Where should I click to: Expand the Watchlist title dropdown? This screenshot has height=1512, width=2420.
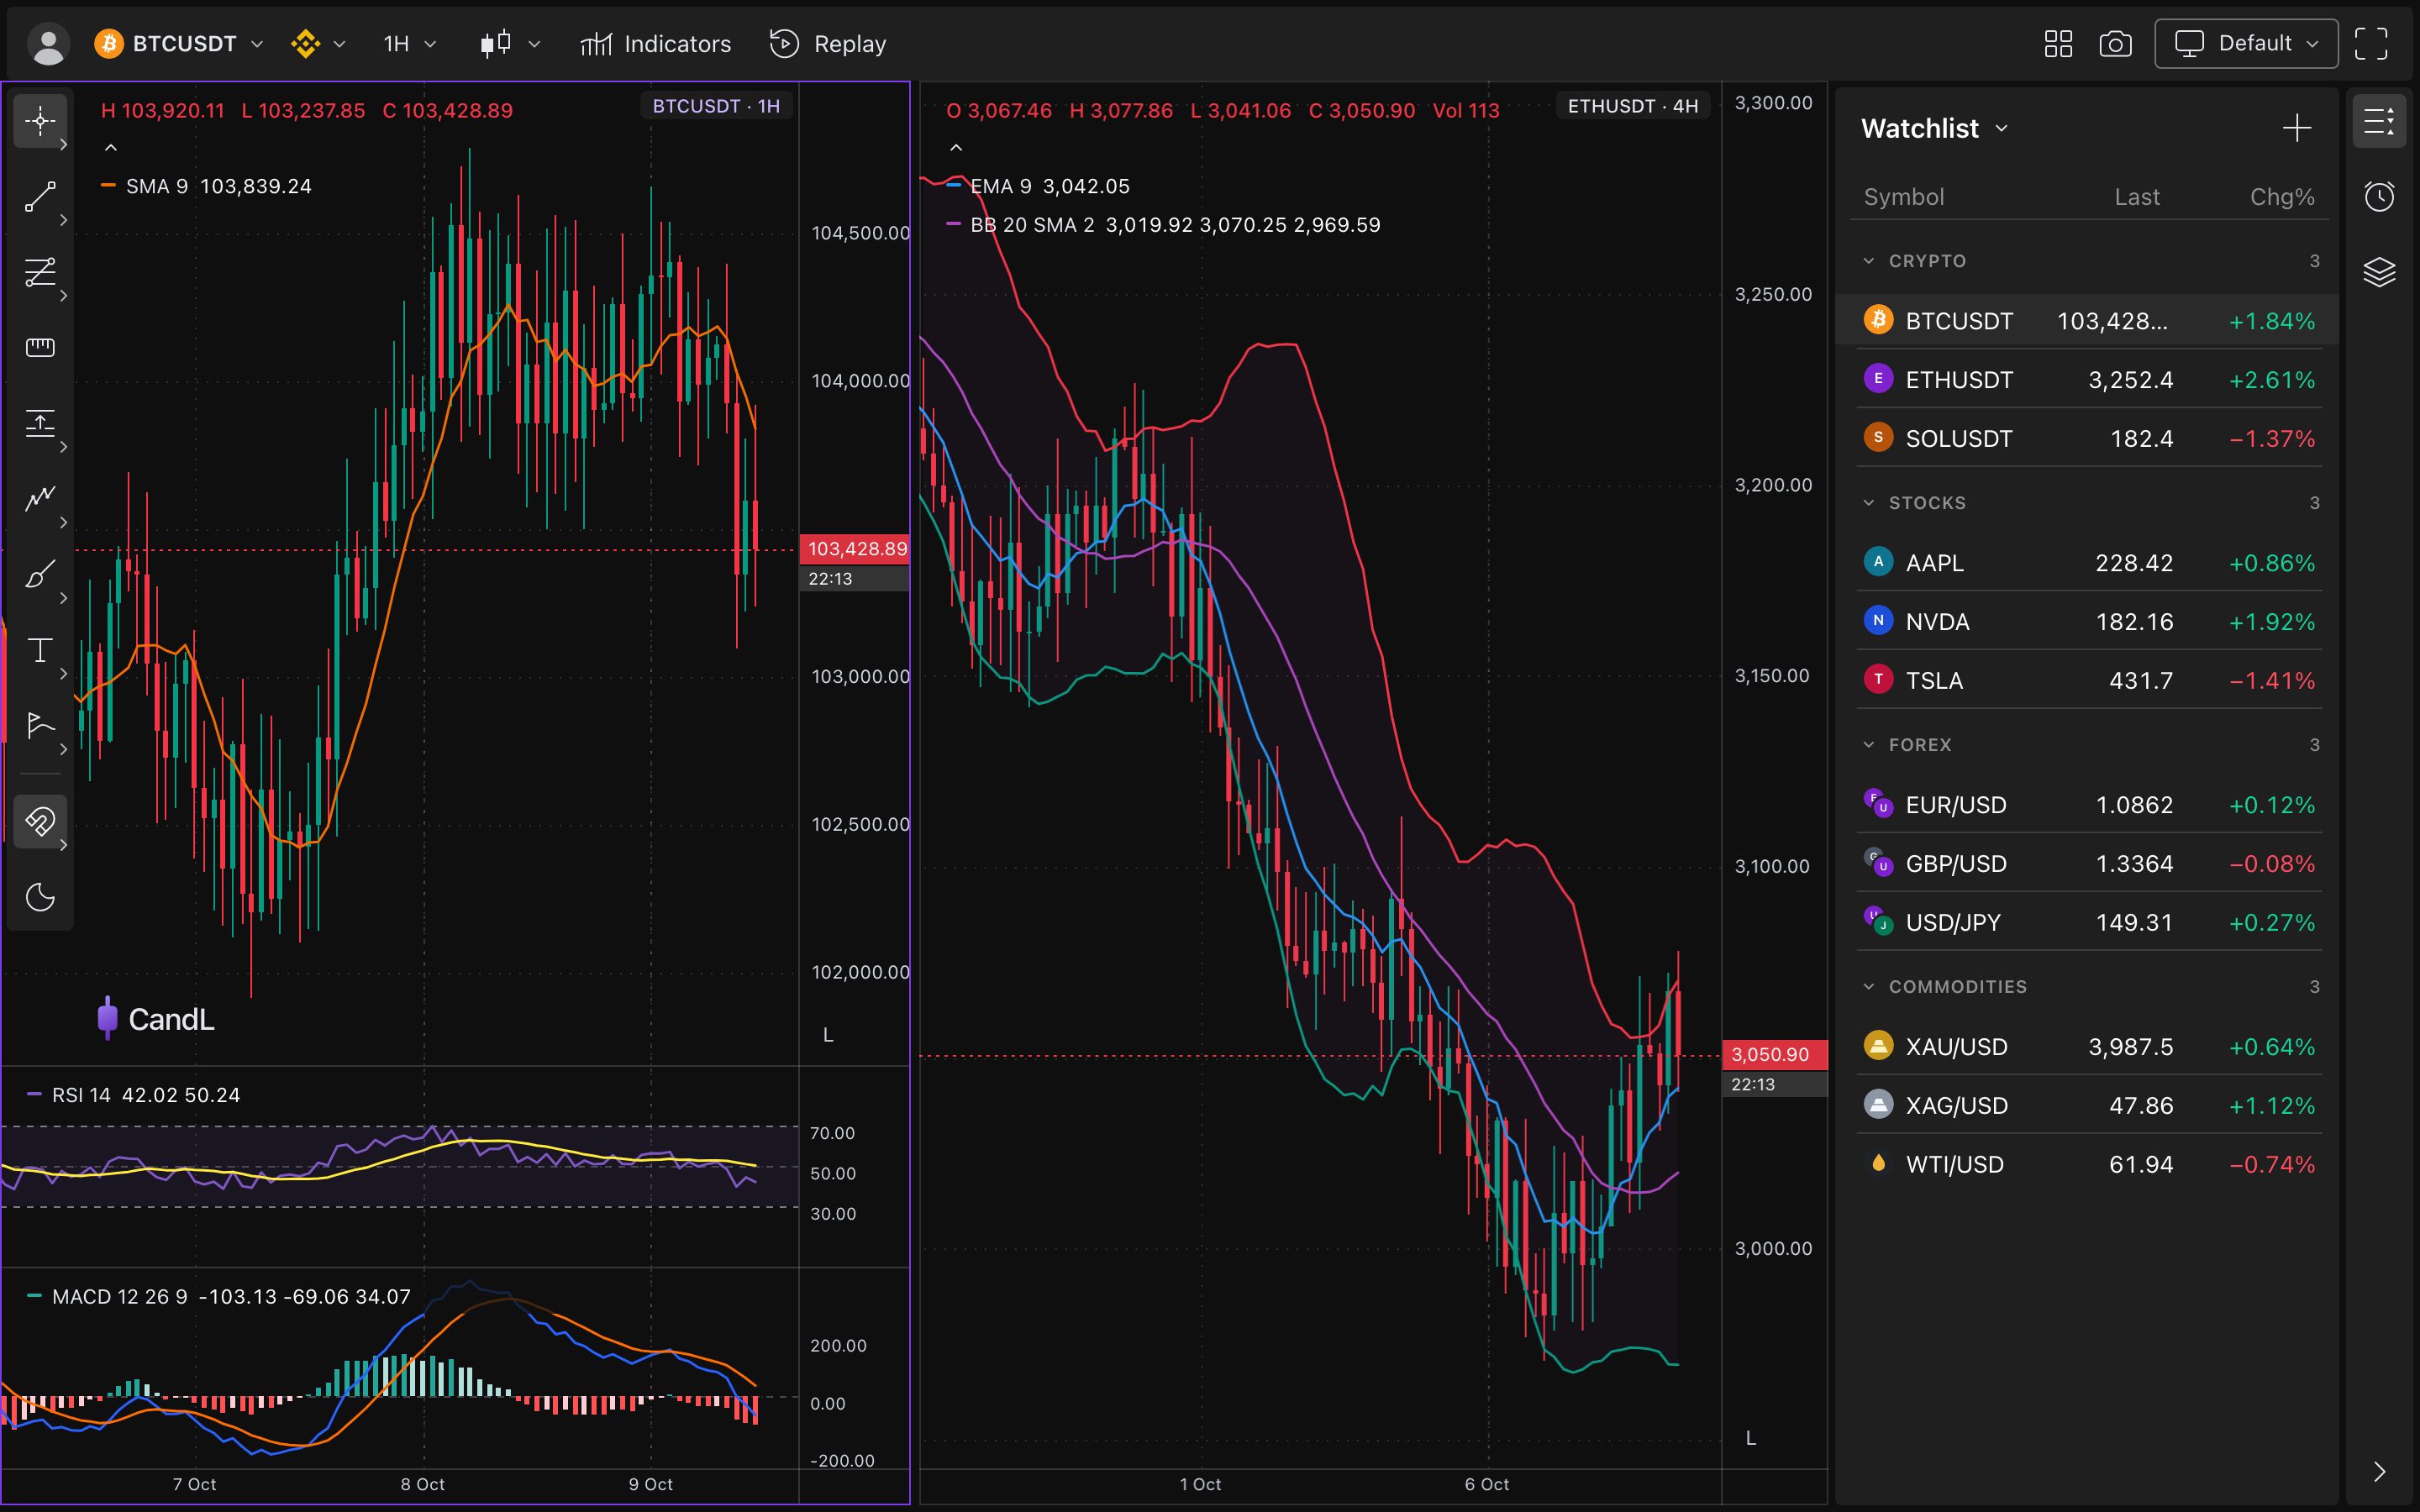[x=1934, y=128]
